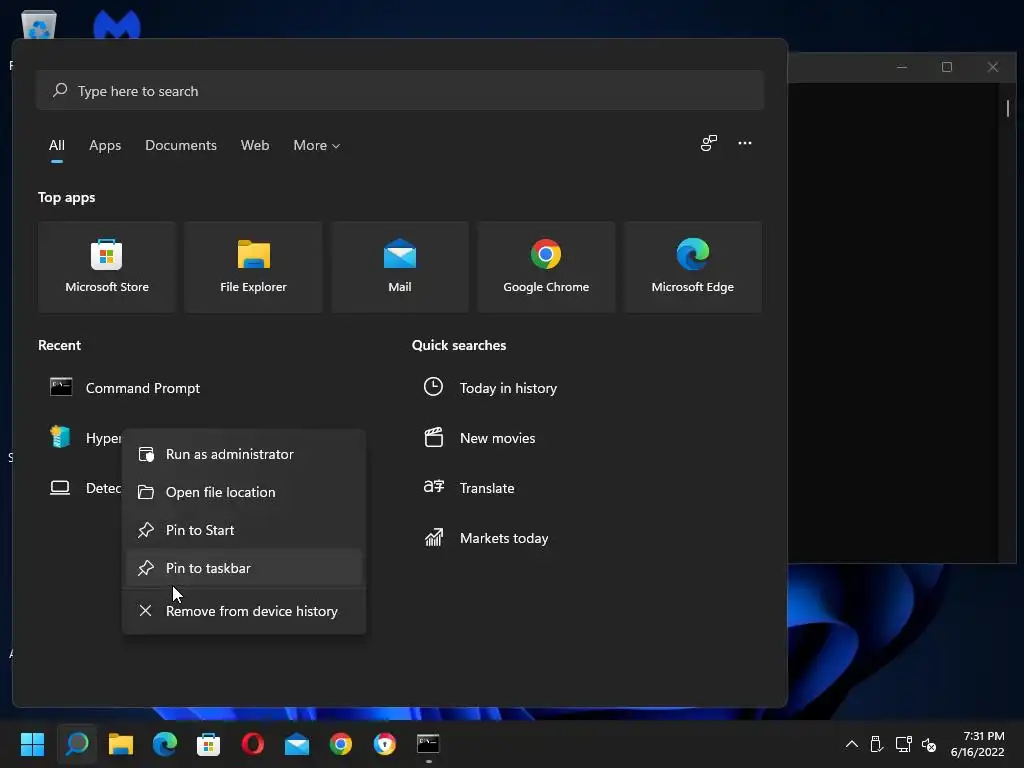Select Pin to taskbar
Image resolution: width=1024 pixels, height=768 pixels.
[x=244, y=568]
